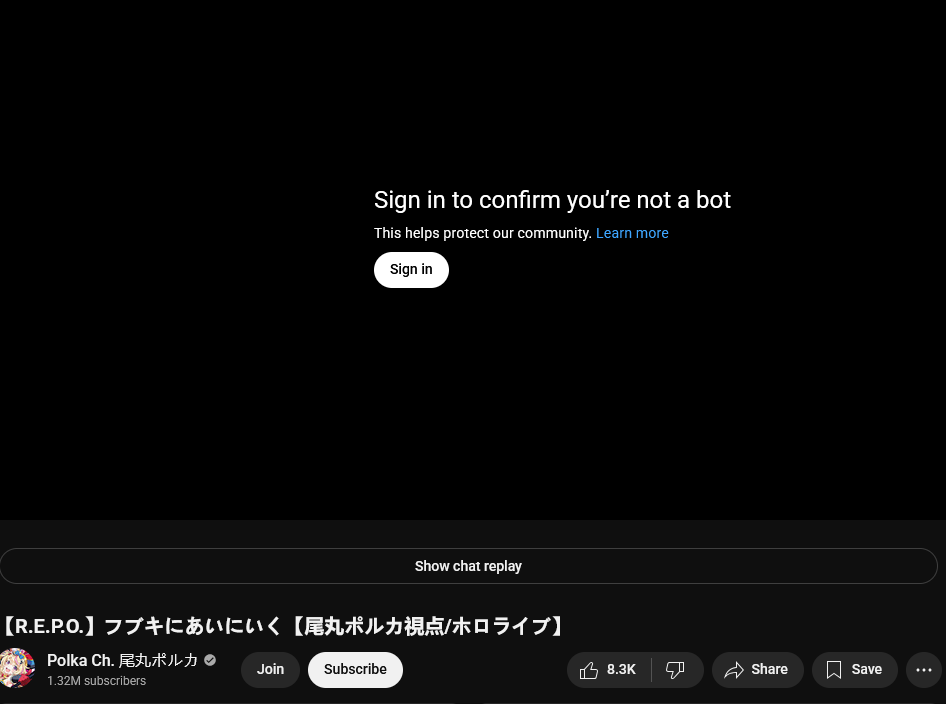Join the channel membership
Viewport: 946px width, 704px height.
click(x=270, y=670)
